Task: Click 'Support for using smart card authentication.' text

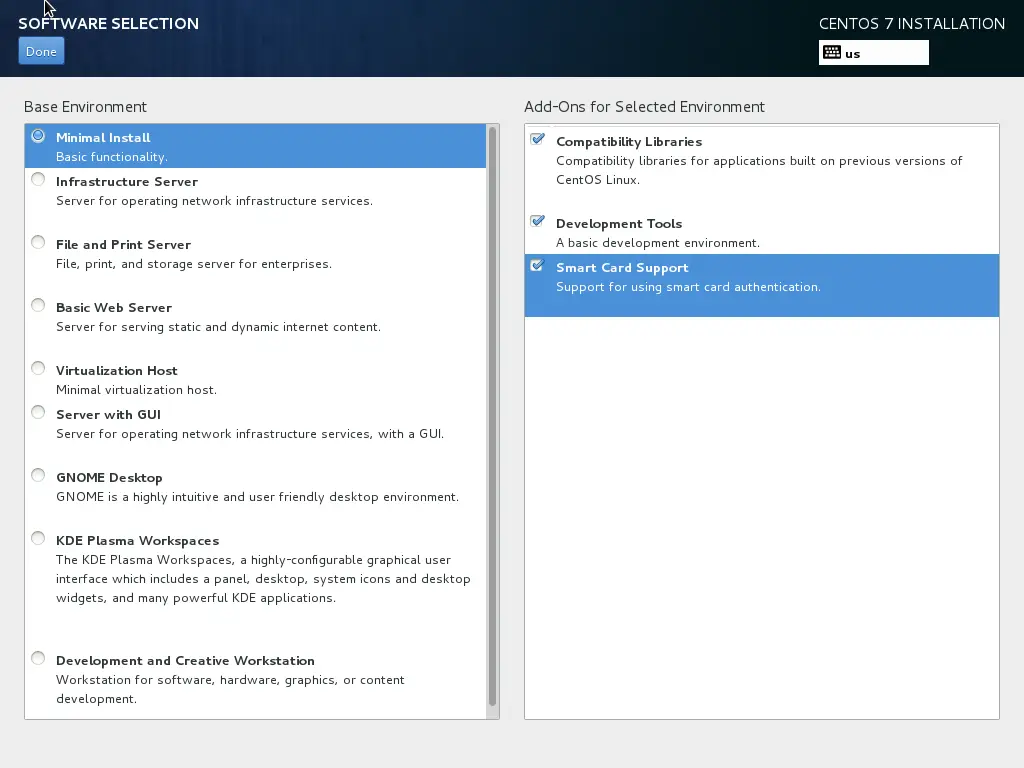Action: pos(688,287)
